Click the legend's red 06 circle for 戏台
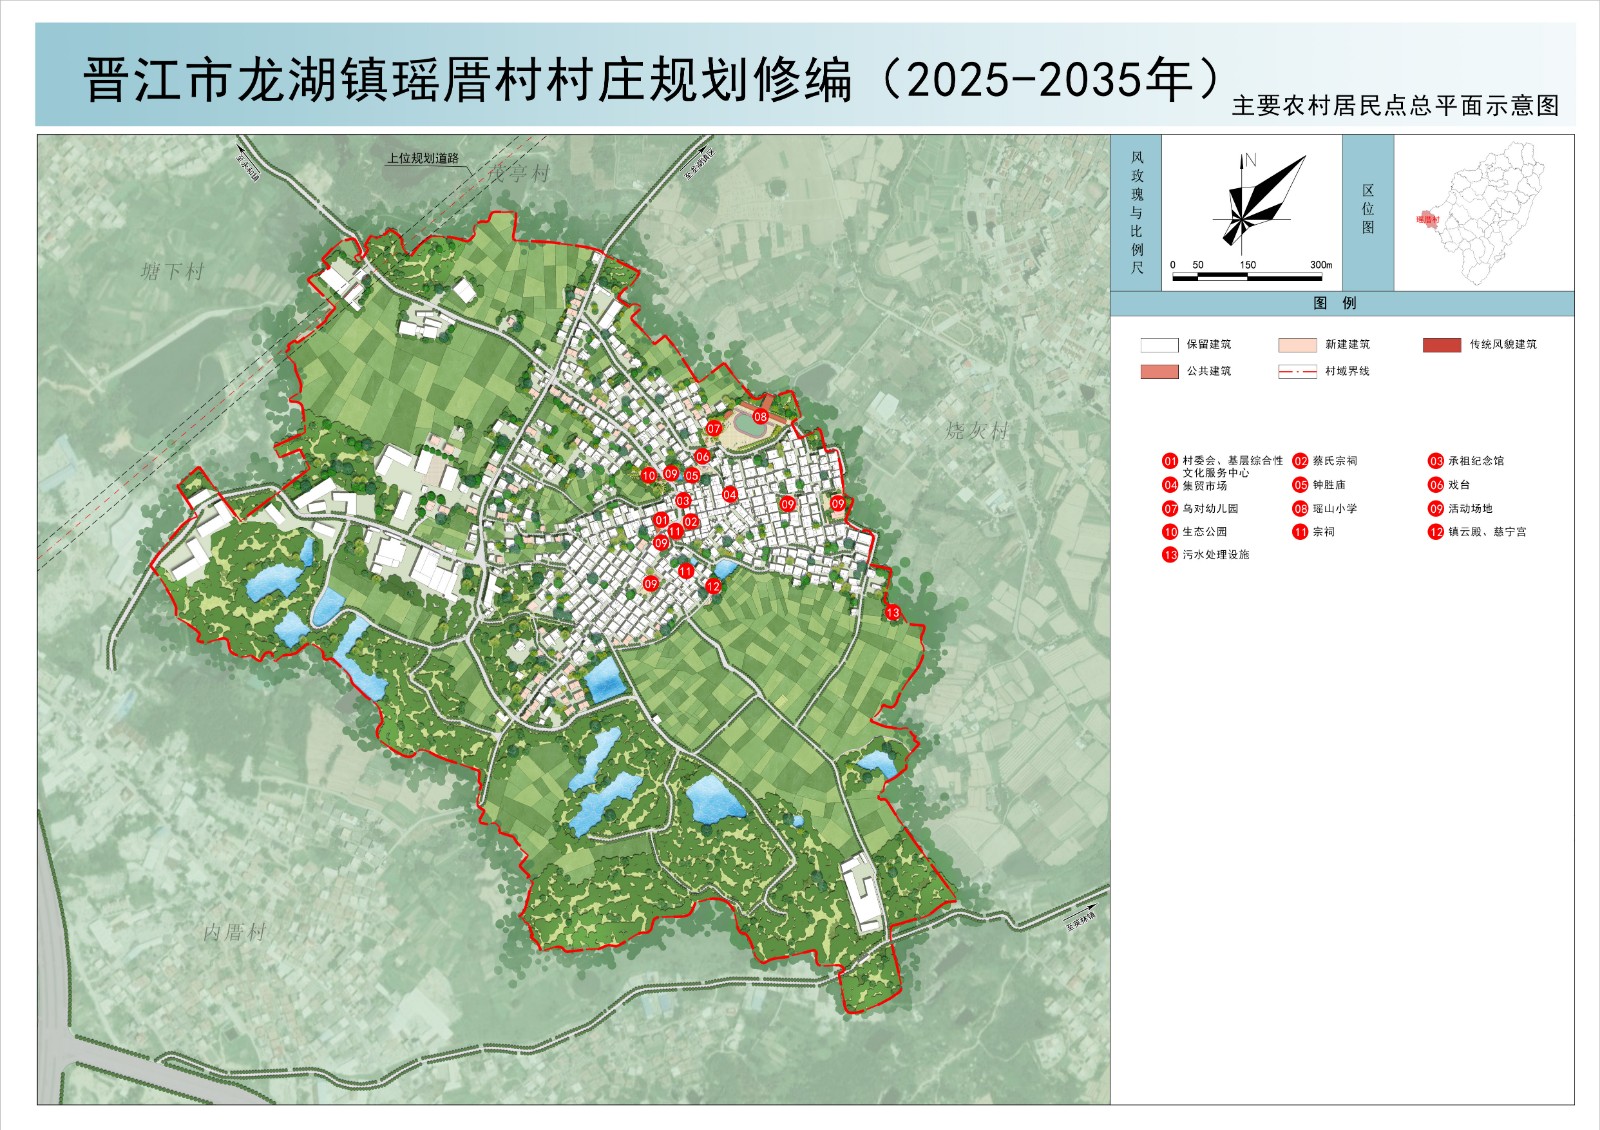Image resolution: width=1600 pixels, height=1130 pixels. point(1436,485)
